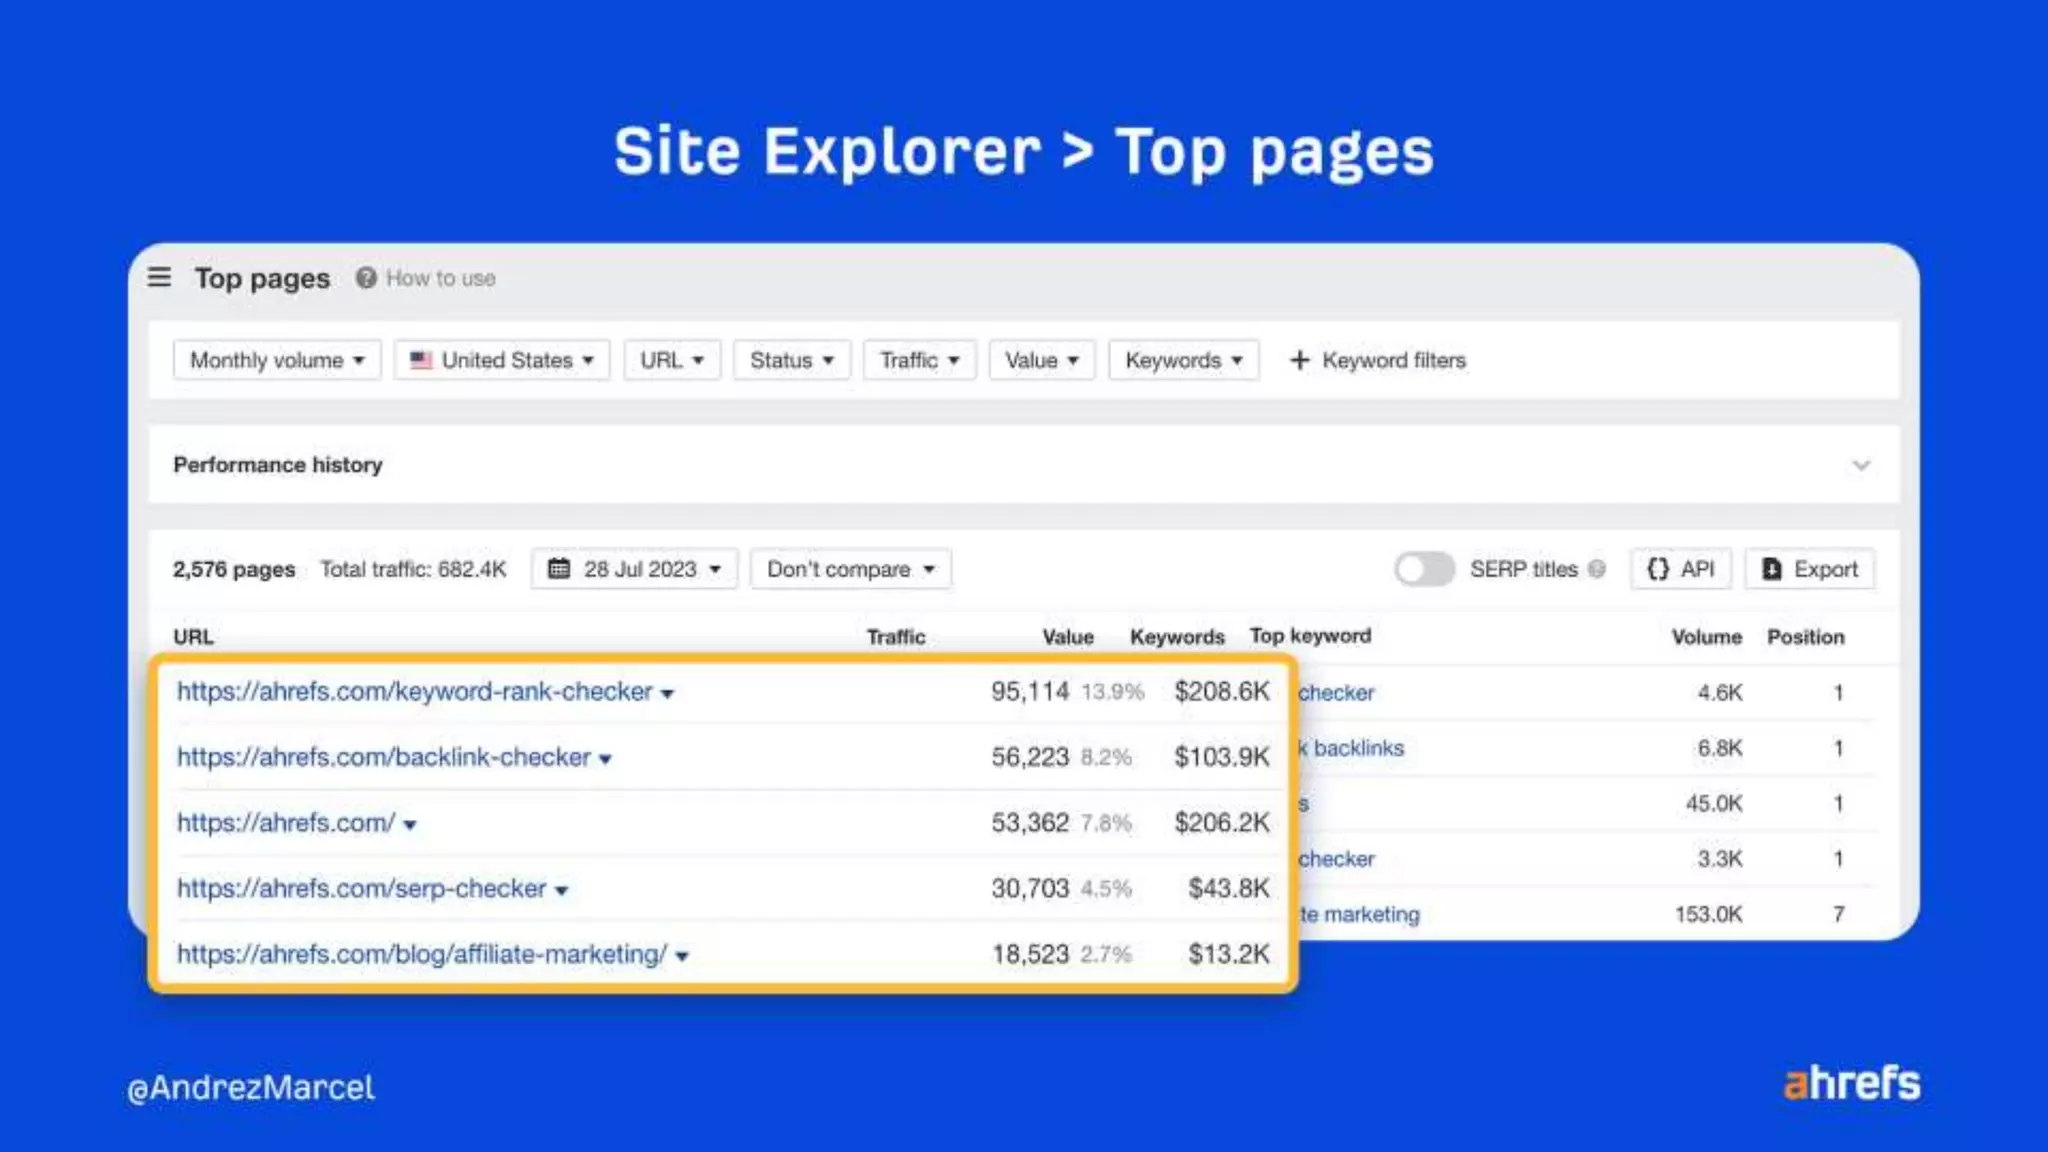The height and width of the screenshot is (1152, 2048).
Task: Click the 18,523 traffic value
Action: (1030, 954)
